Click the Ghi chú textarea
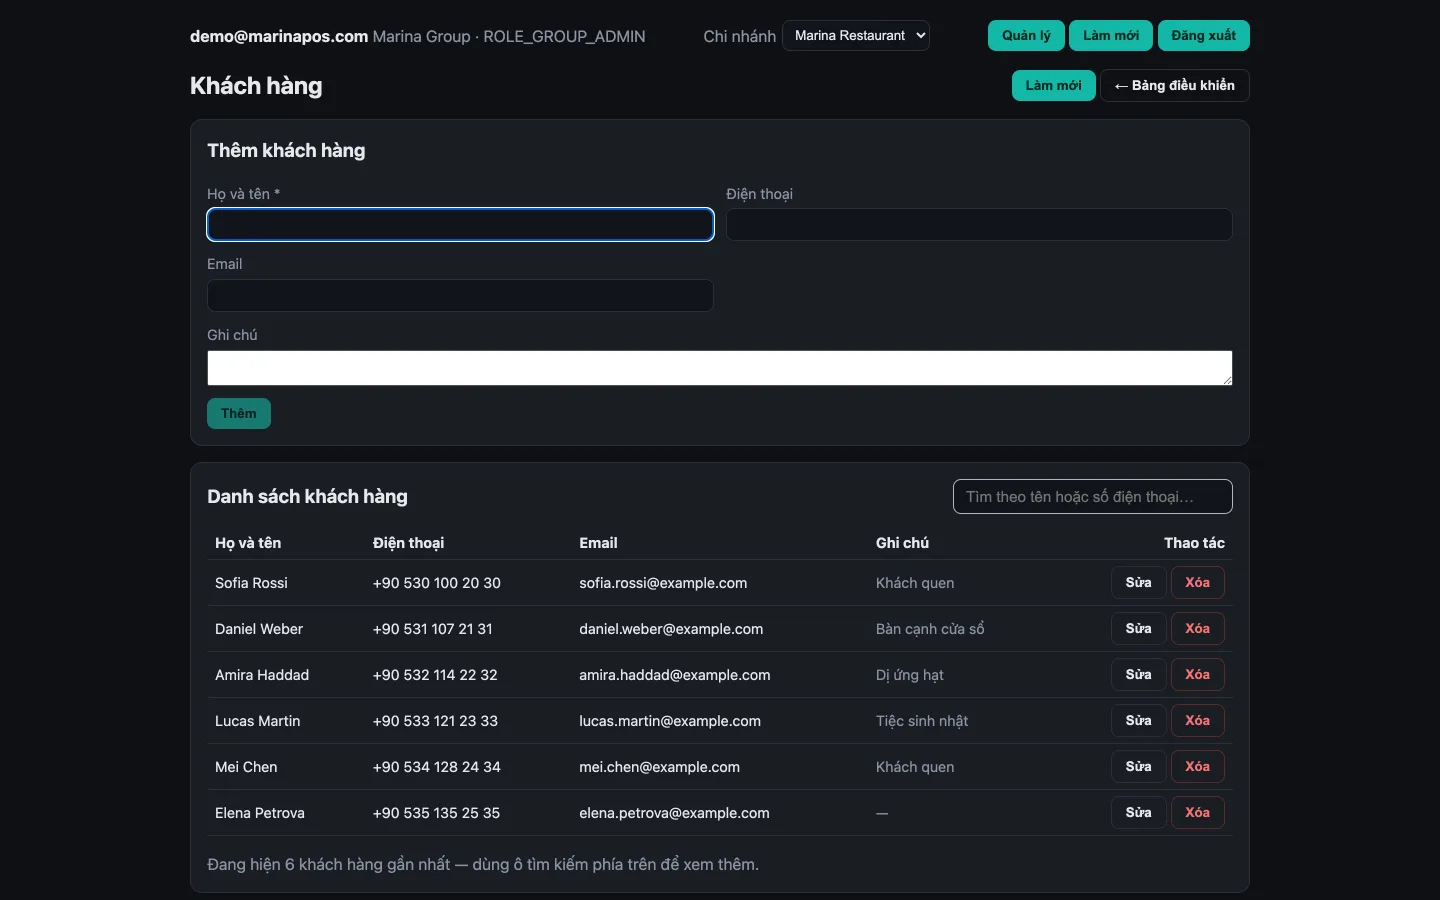 coord(720,368)
